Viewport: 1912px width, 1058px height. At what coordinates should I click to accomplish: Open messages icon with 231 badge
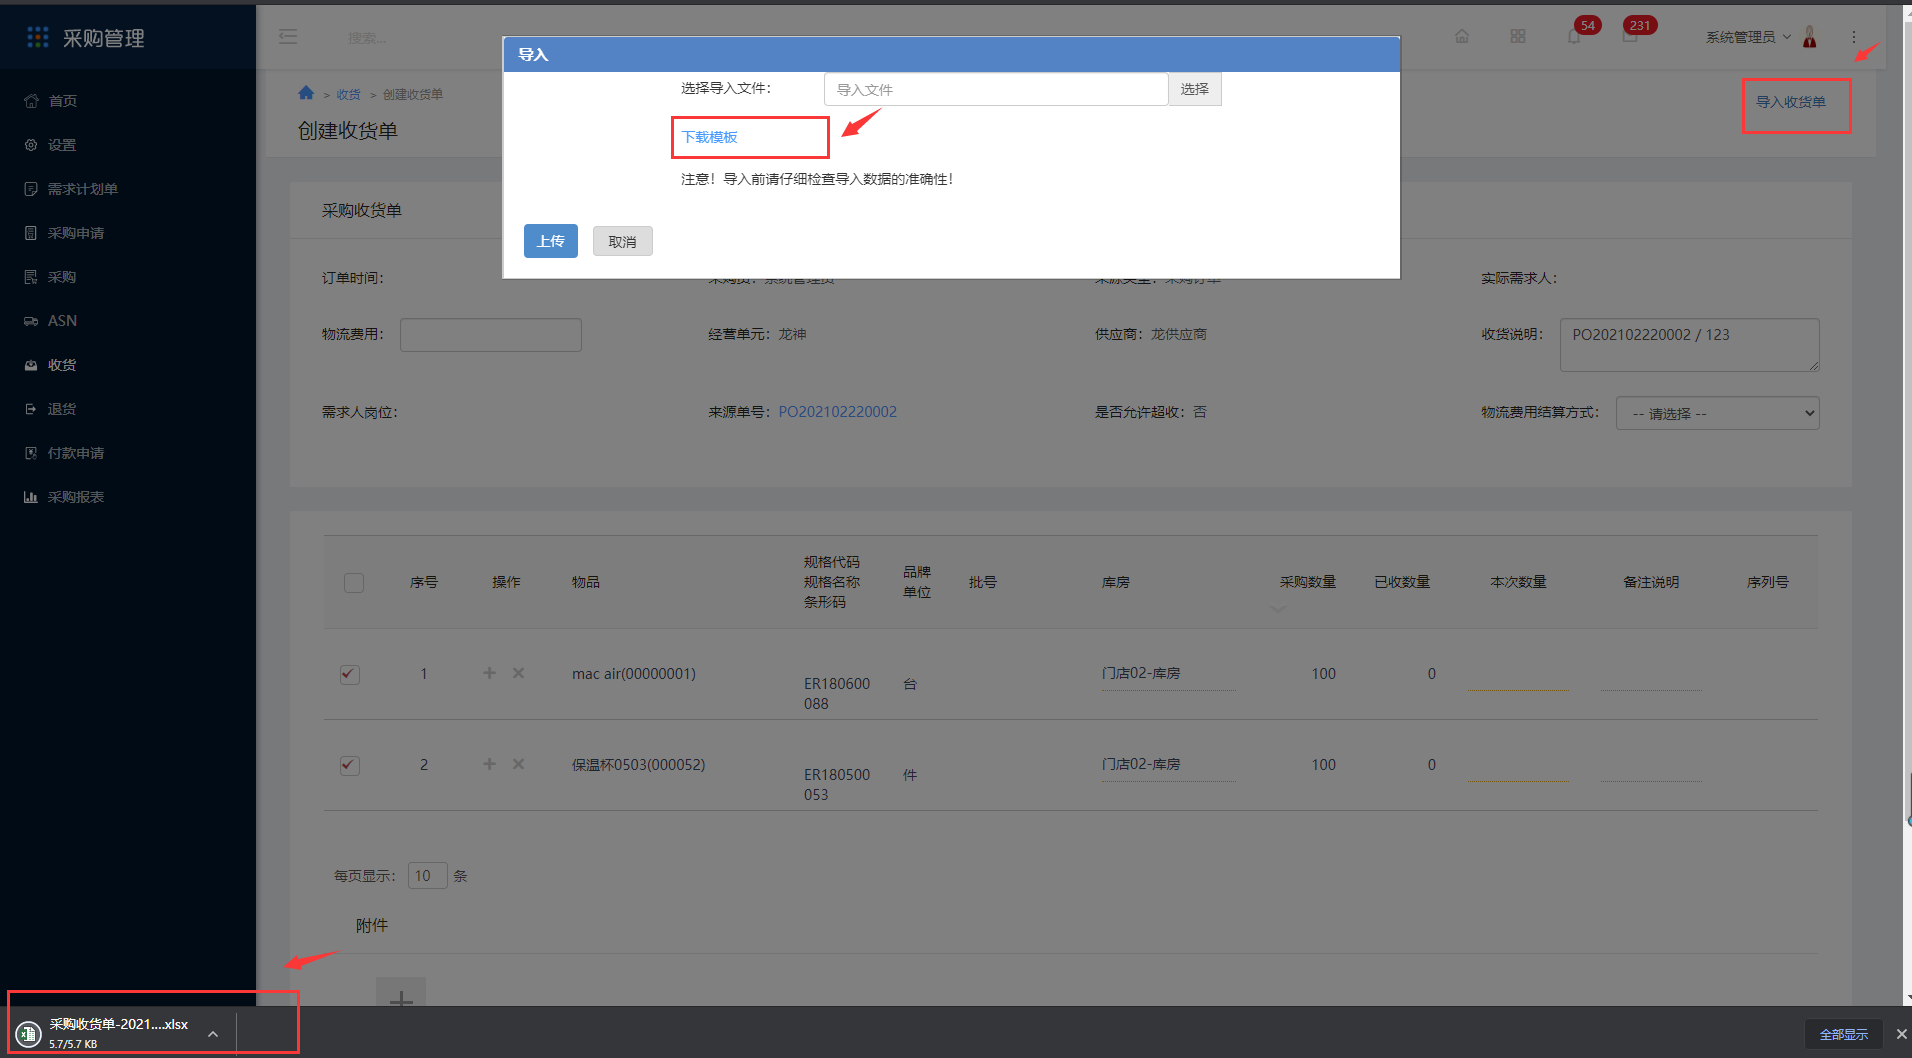click(x=1630, y=36)
